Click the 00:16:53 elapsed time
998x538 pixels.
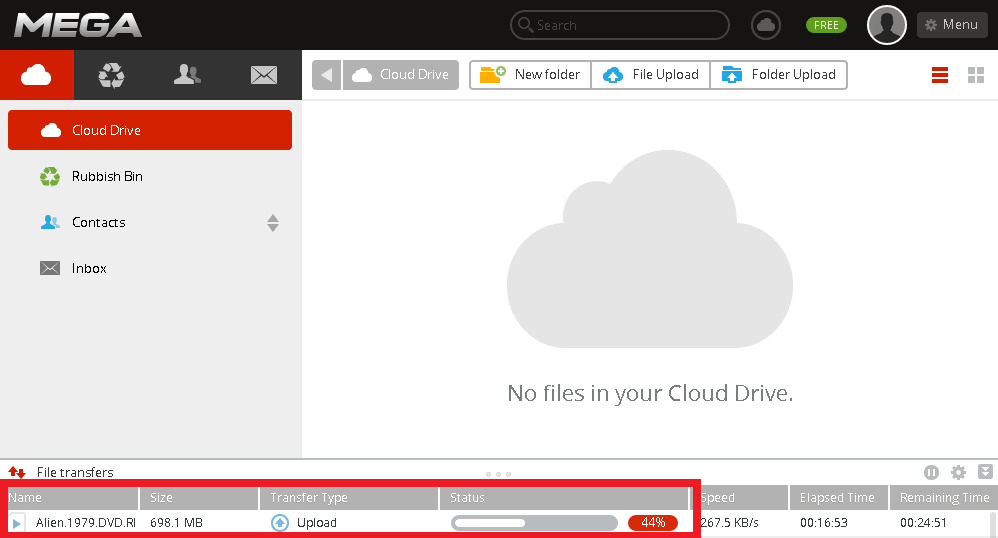pyautogui.click(x=824, y=523)
